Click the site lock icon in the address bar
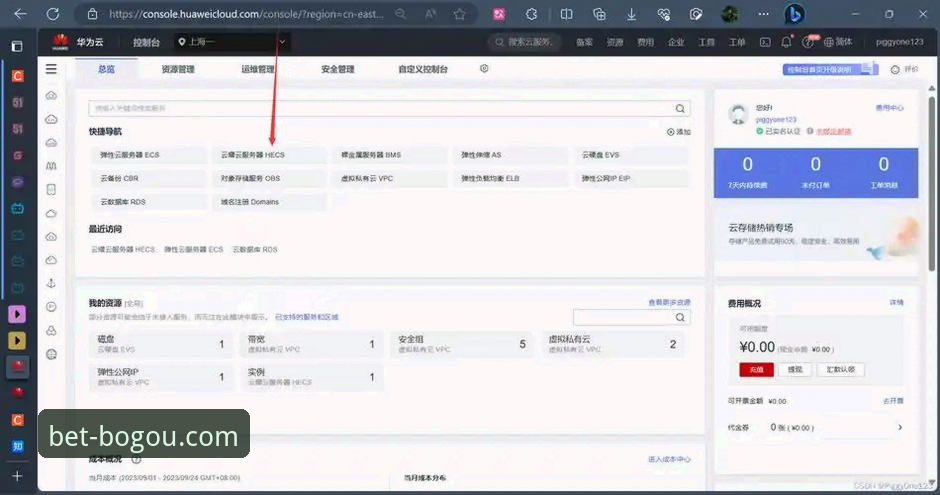 92,14
